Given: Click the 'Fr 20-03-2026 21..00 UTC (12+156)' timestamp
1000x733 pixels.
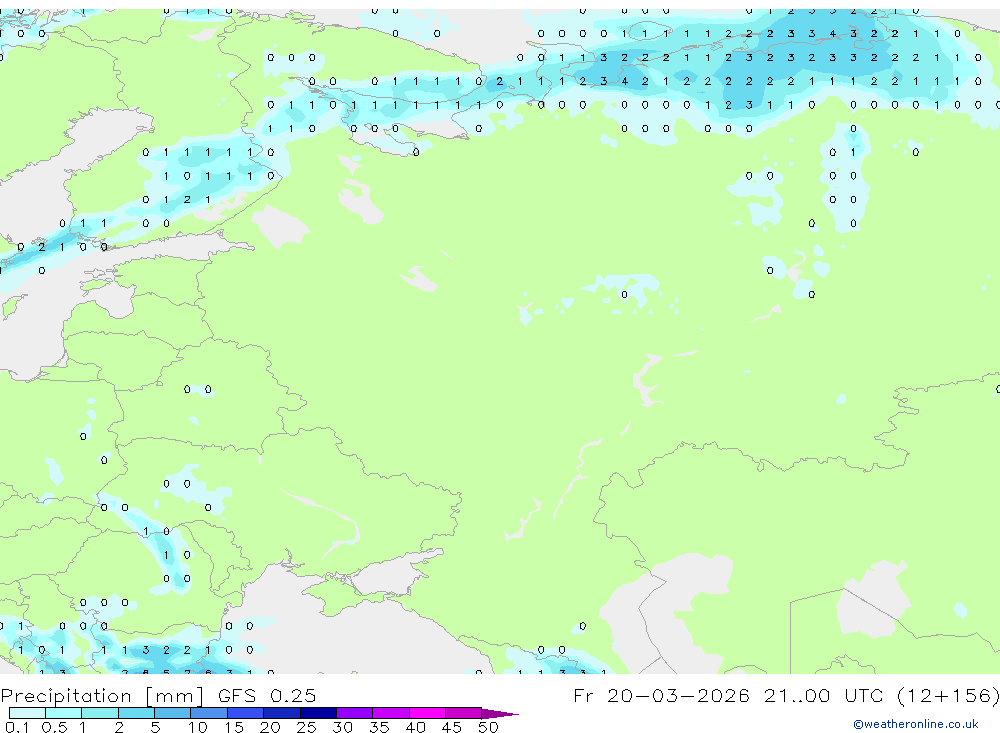Looking at the screenshot, I should click(786, 695).
